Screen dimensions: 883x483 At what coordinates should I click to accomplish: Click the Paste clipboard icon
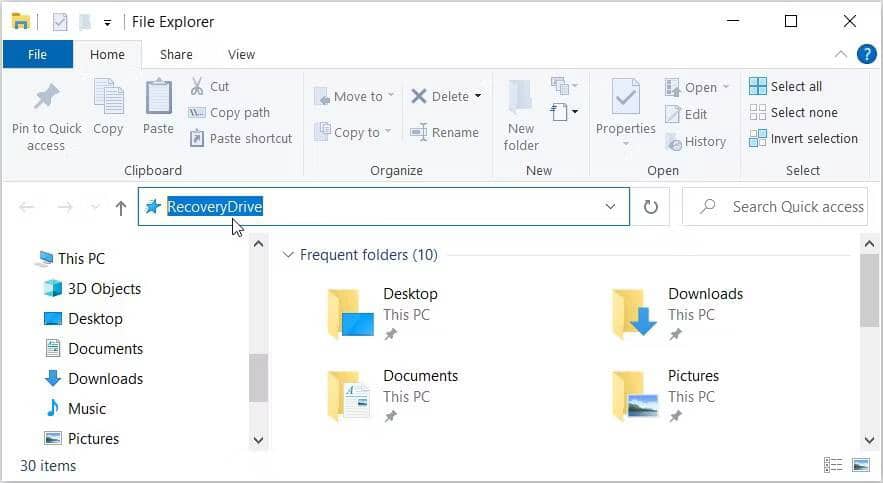coord(158,97)
